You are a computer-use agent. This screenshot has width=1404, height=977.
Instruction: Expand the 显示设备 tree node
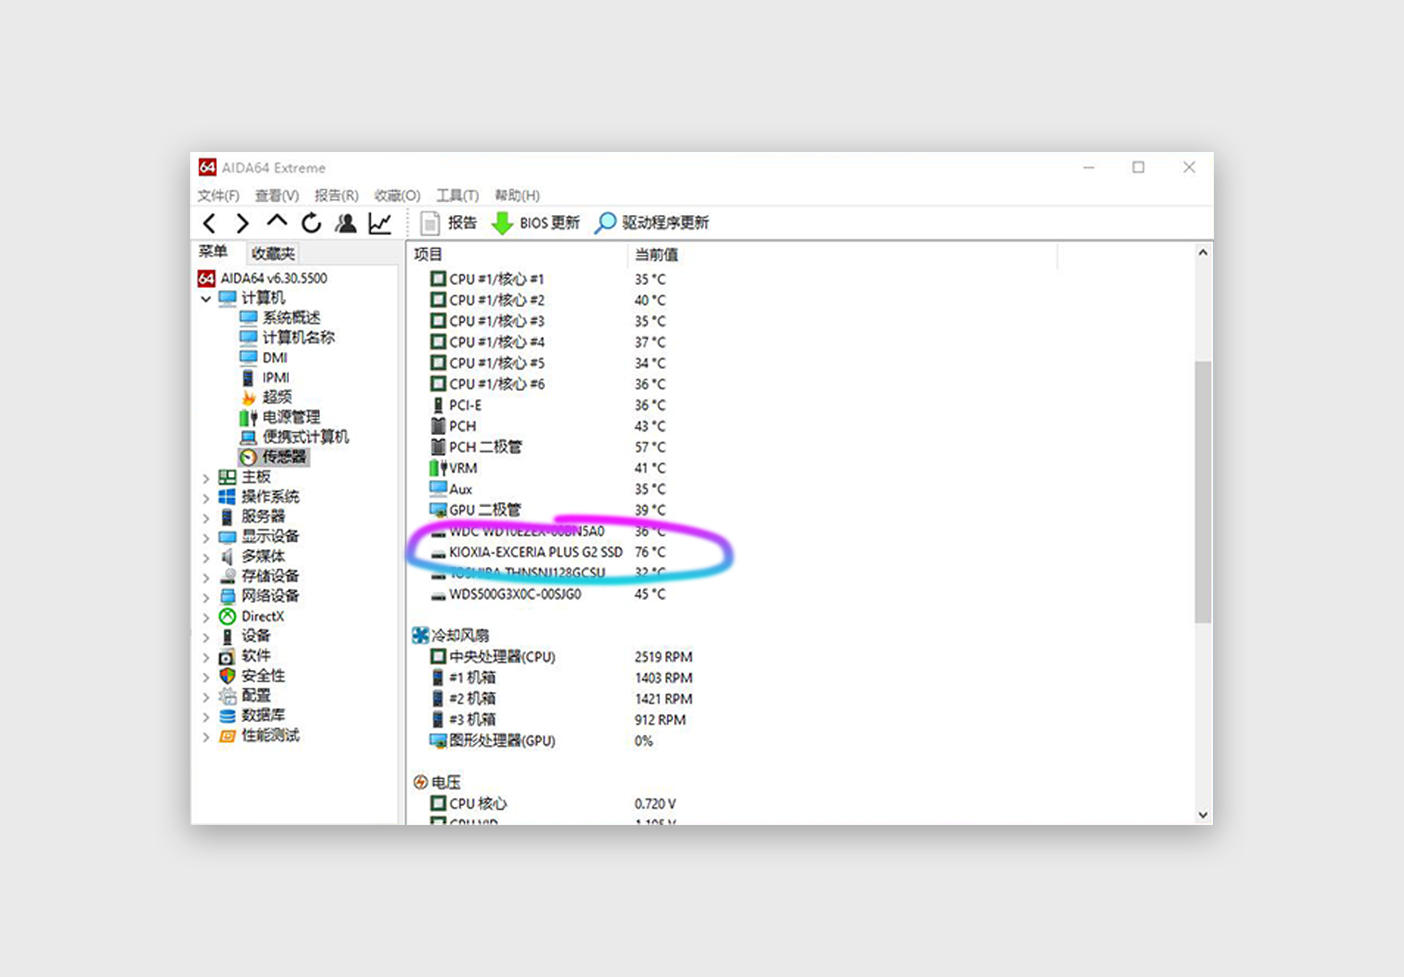point(206,537)
